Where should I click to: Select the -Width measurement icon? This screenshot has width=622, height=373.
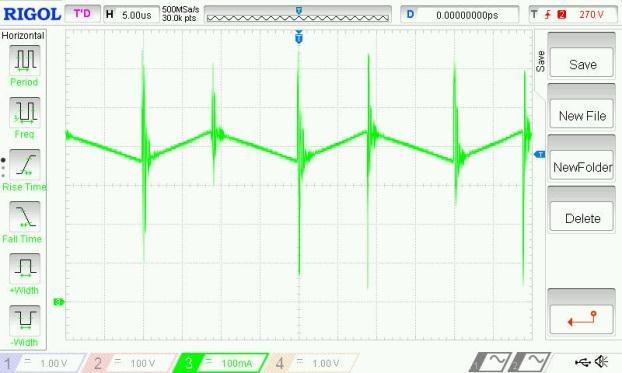coord(25,320)
